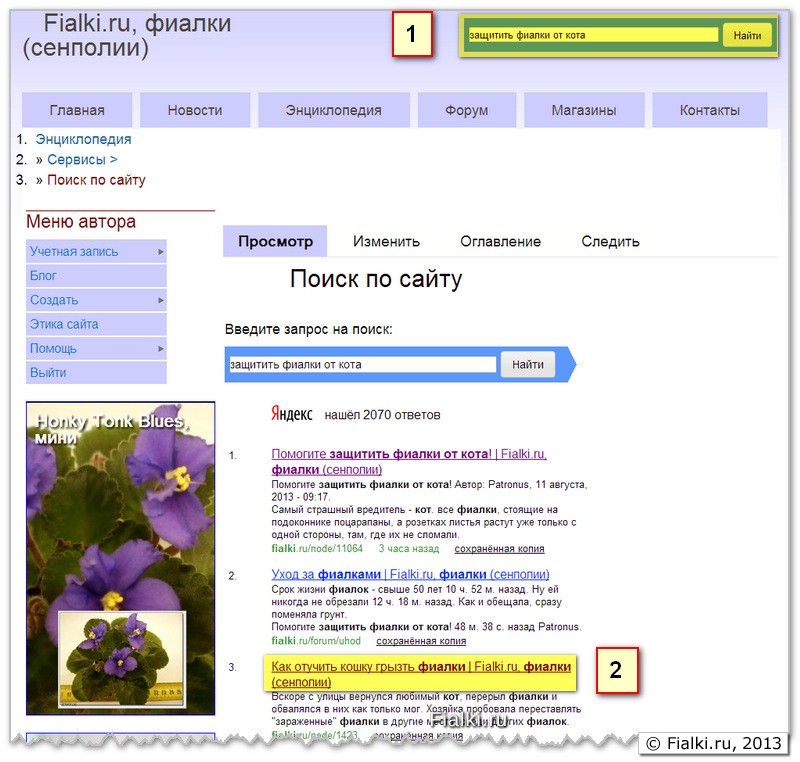Click the 3 часа назад timestamp
Viewport: 800px width, 762px height.
[x=409, y=548]
